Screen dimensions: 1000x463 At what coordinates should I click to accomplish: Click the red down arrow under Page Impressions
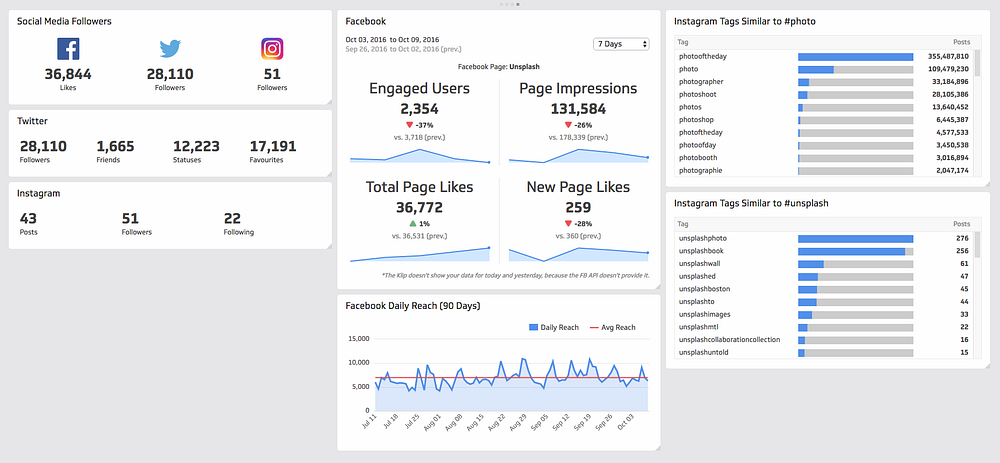568,125
